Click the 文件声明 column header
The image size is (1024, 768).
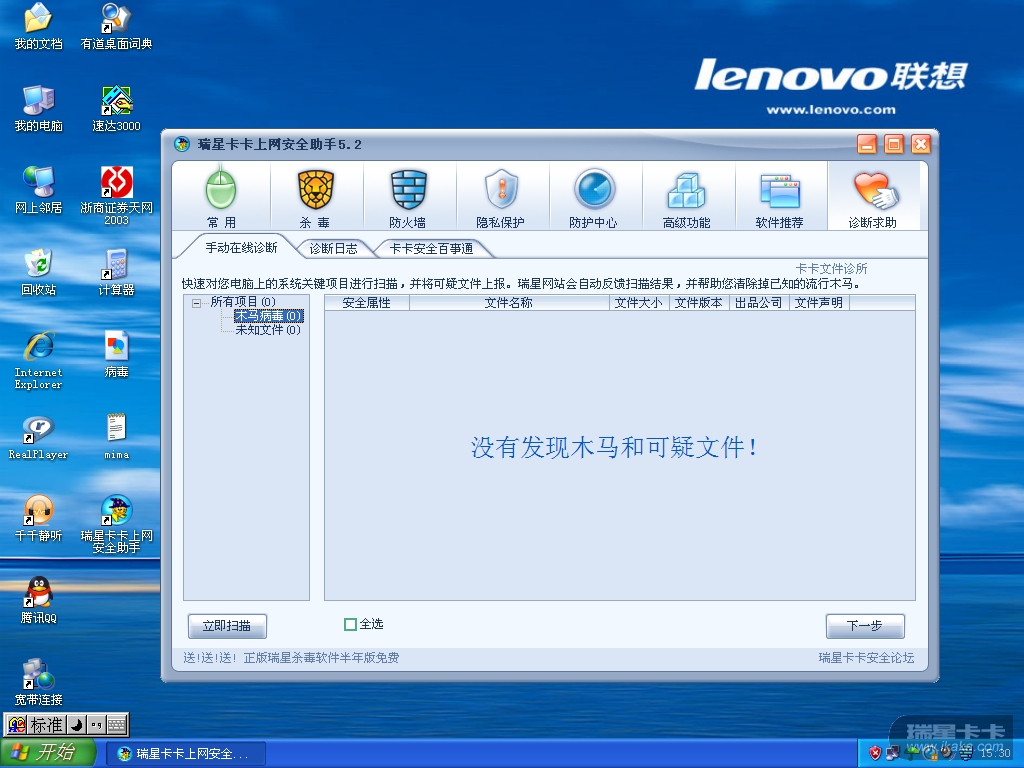tap(819, 303)
